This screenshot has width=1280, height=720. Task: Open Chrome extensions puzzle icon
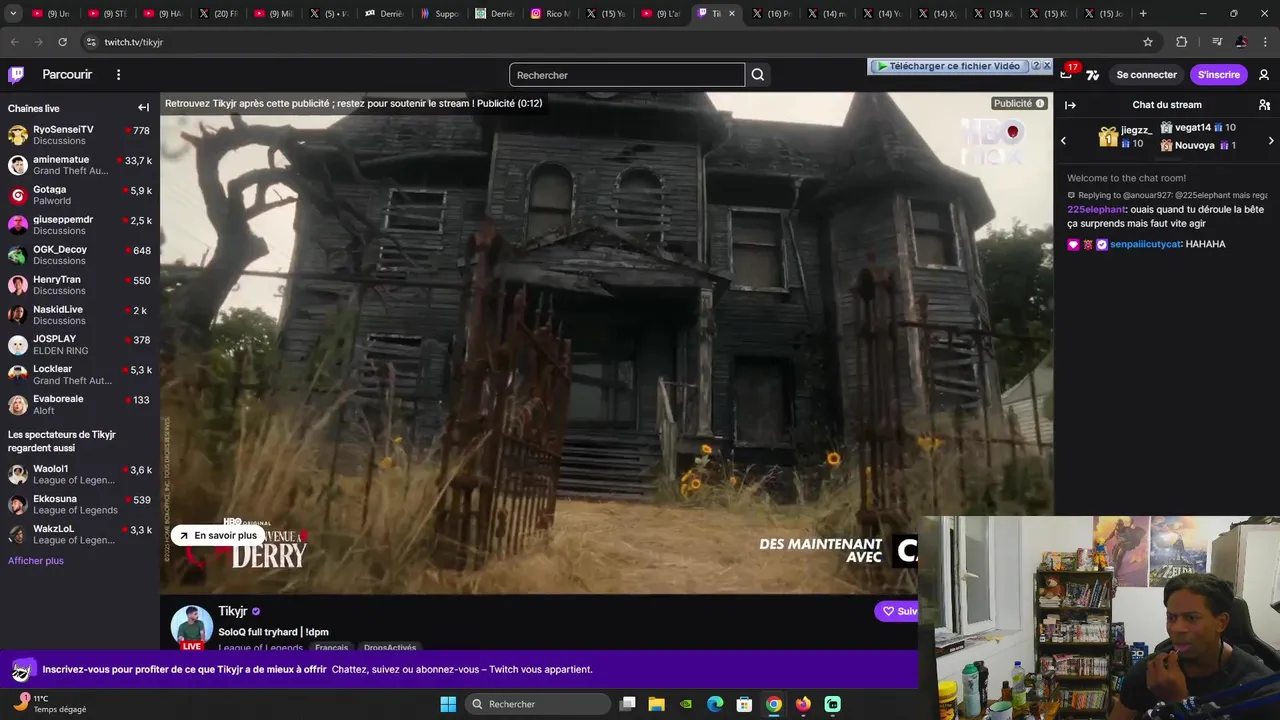click(x=1181, y=42)
